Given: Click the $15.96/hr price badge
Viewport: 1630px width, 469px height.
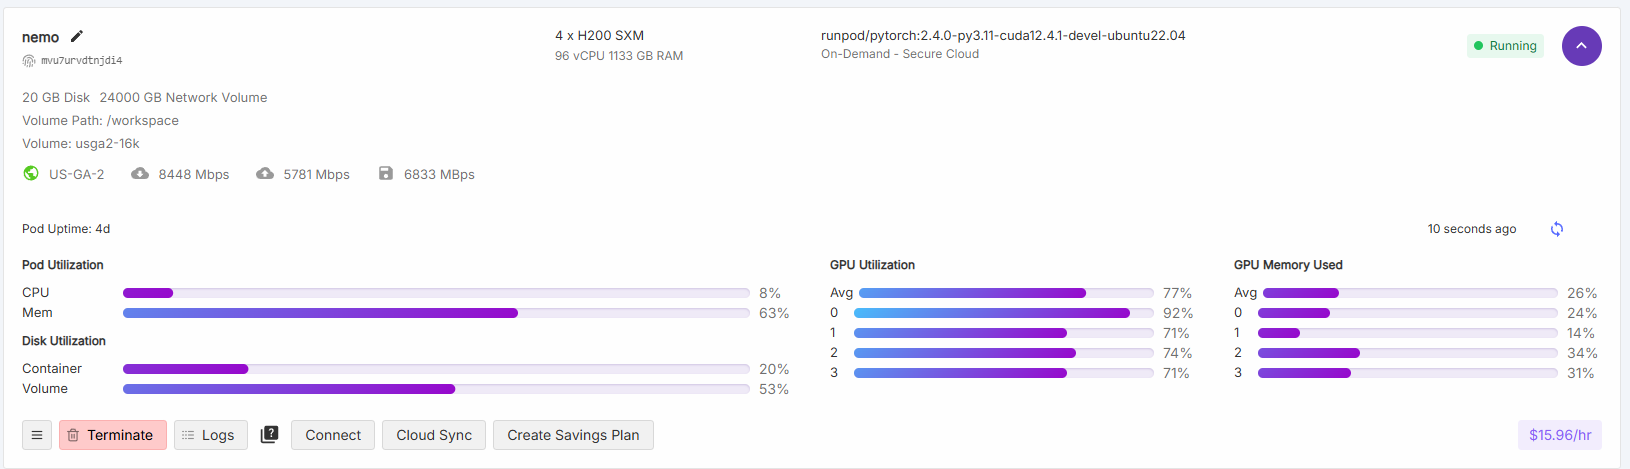Looking at the screenshot, I should coord(1559,435).
